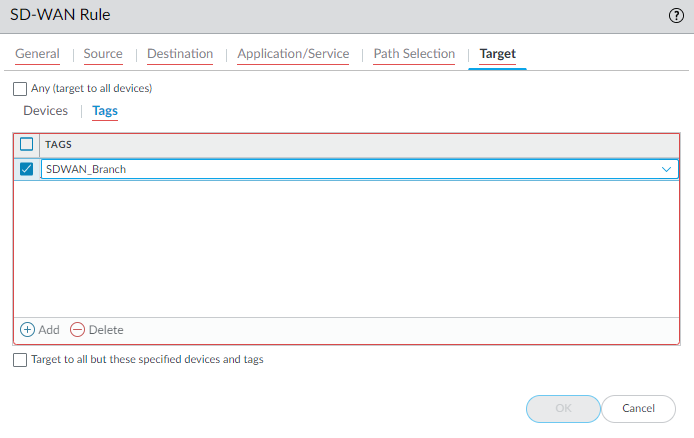Select the Path Selection tab
The image size is (694, 438).
pyautogui.click(x=414, y=54)
